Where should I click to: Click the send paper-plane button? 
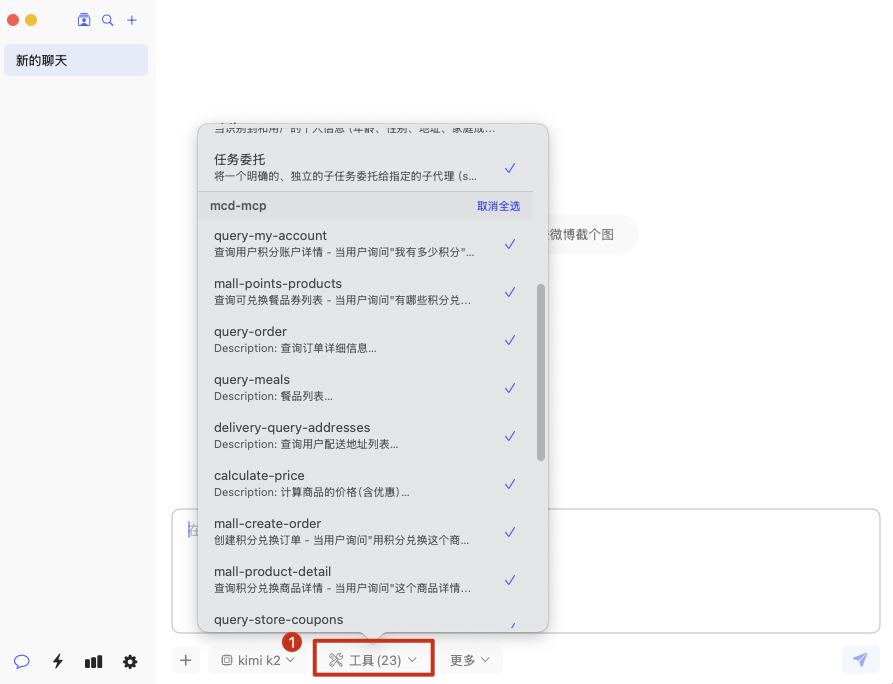pyautogui.click(x=860, y=659)
